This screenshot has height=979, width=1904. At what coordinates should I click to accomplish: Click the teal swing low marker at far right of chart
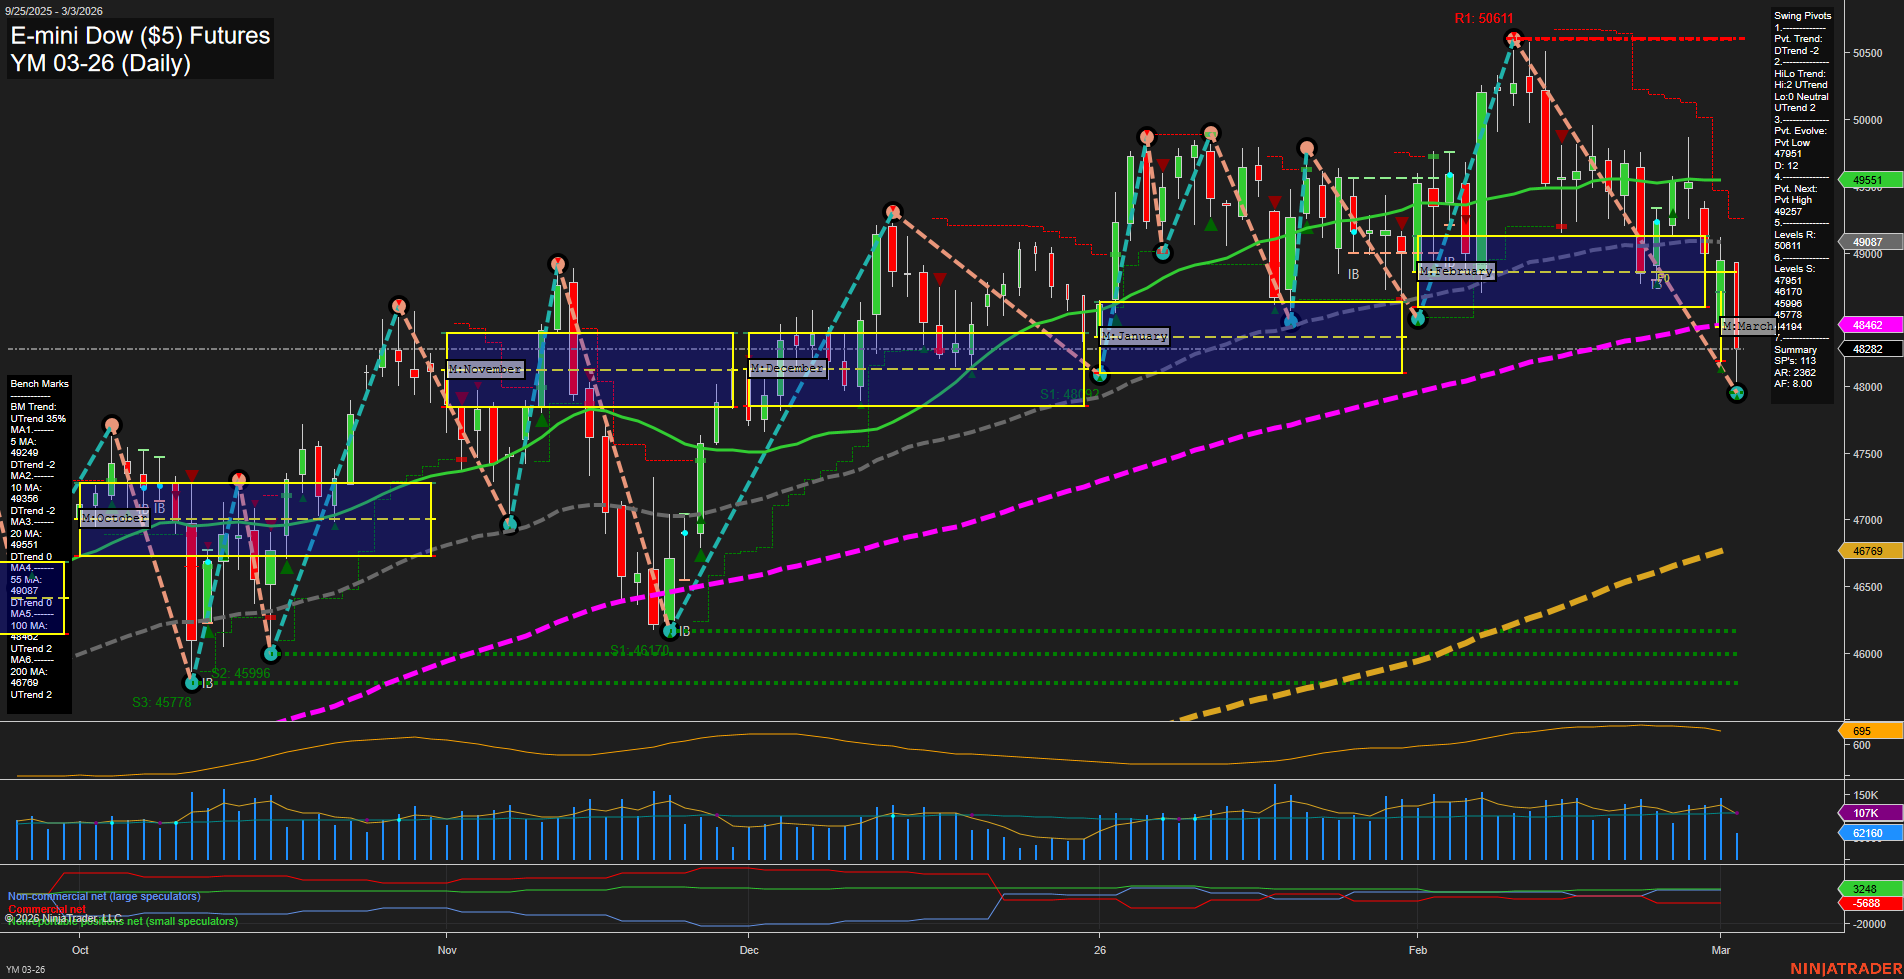point(1735,394)
